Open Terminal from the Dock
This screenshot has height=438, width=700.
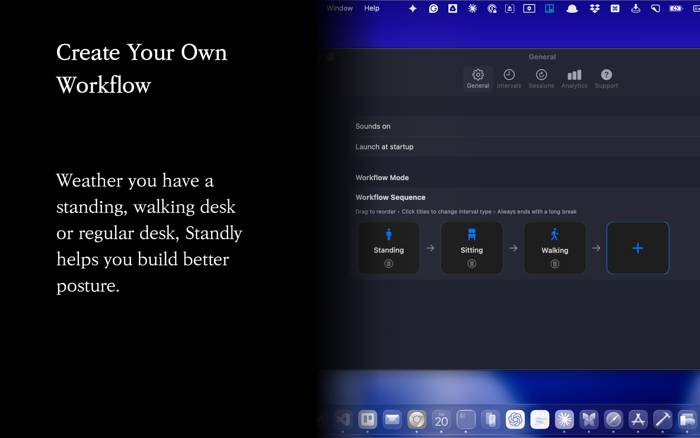[466, 420]
